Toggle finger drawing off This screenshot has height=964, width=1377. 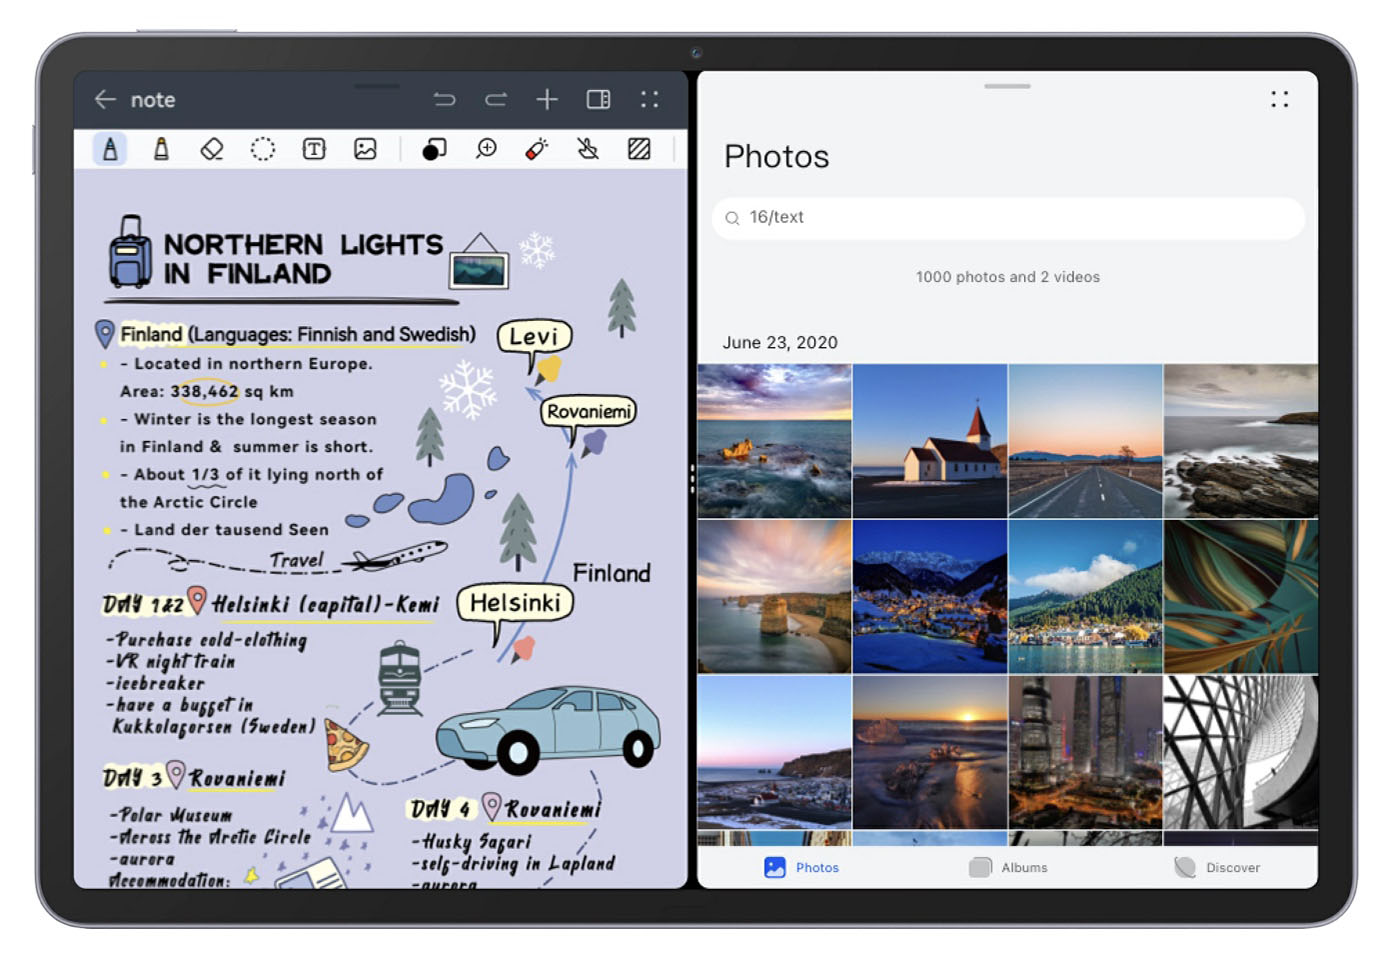(588, 149)
